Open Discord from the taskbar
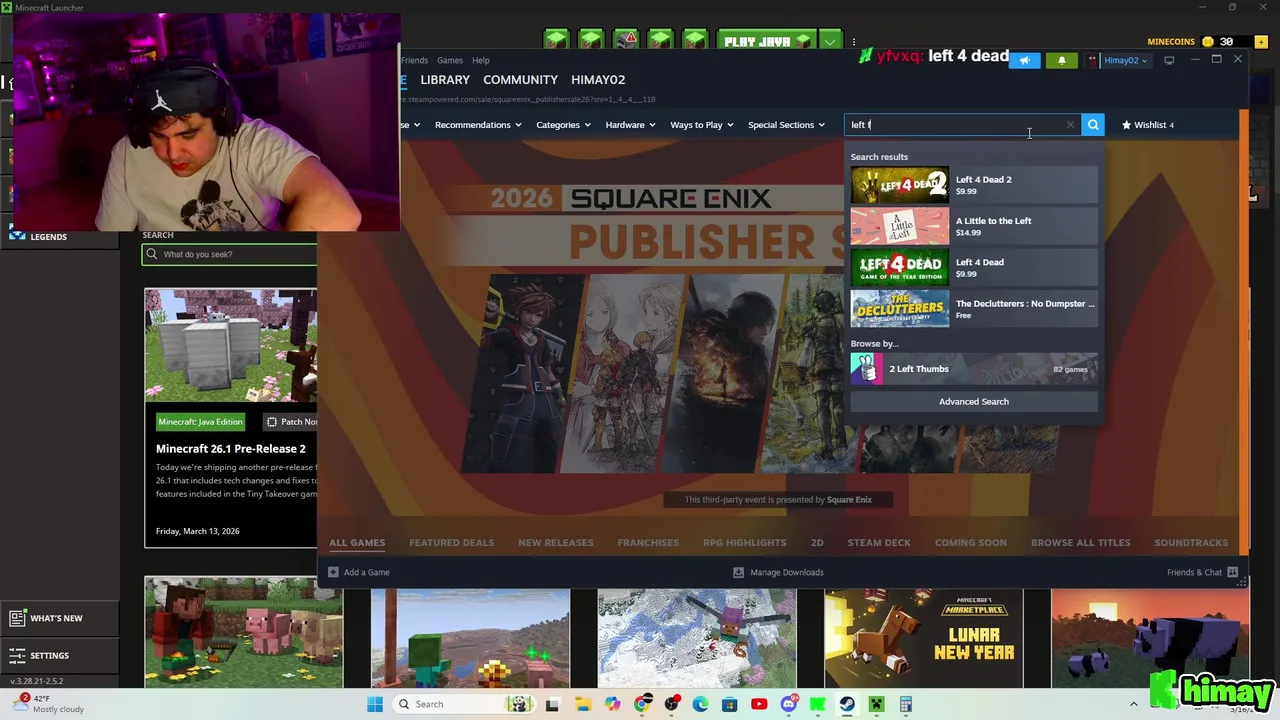1280x720 pixels. click(789, 704)
